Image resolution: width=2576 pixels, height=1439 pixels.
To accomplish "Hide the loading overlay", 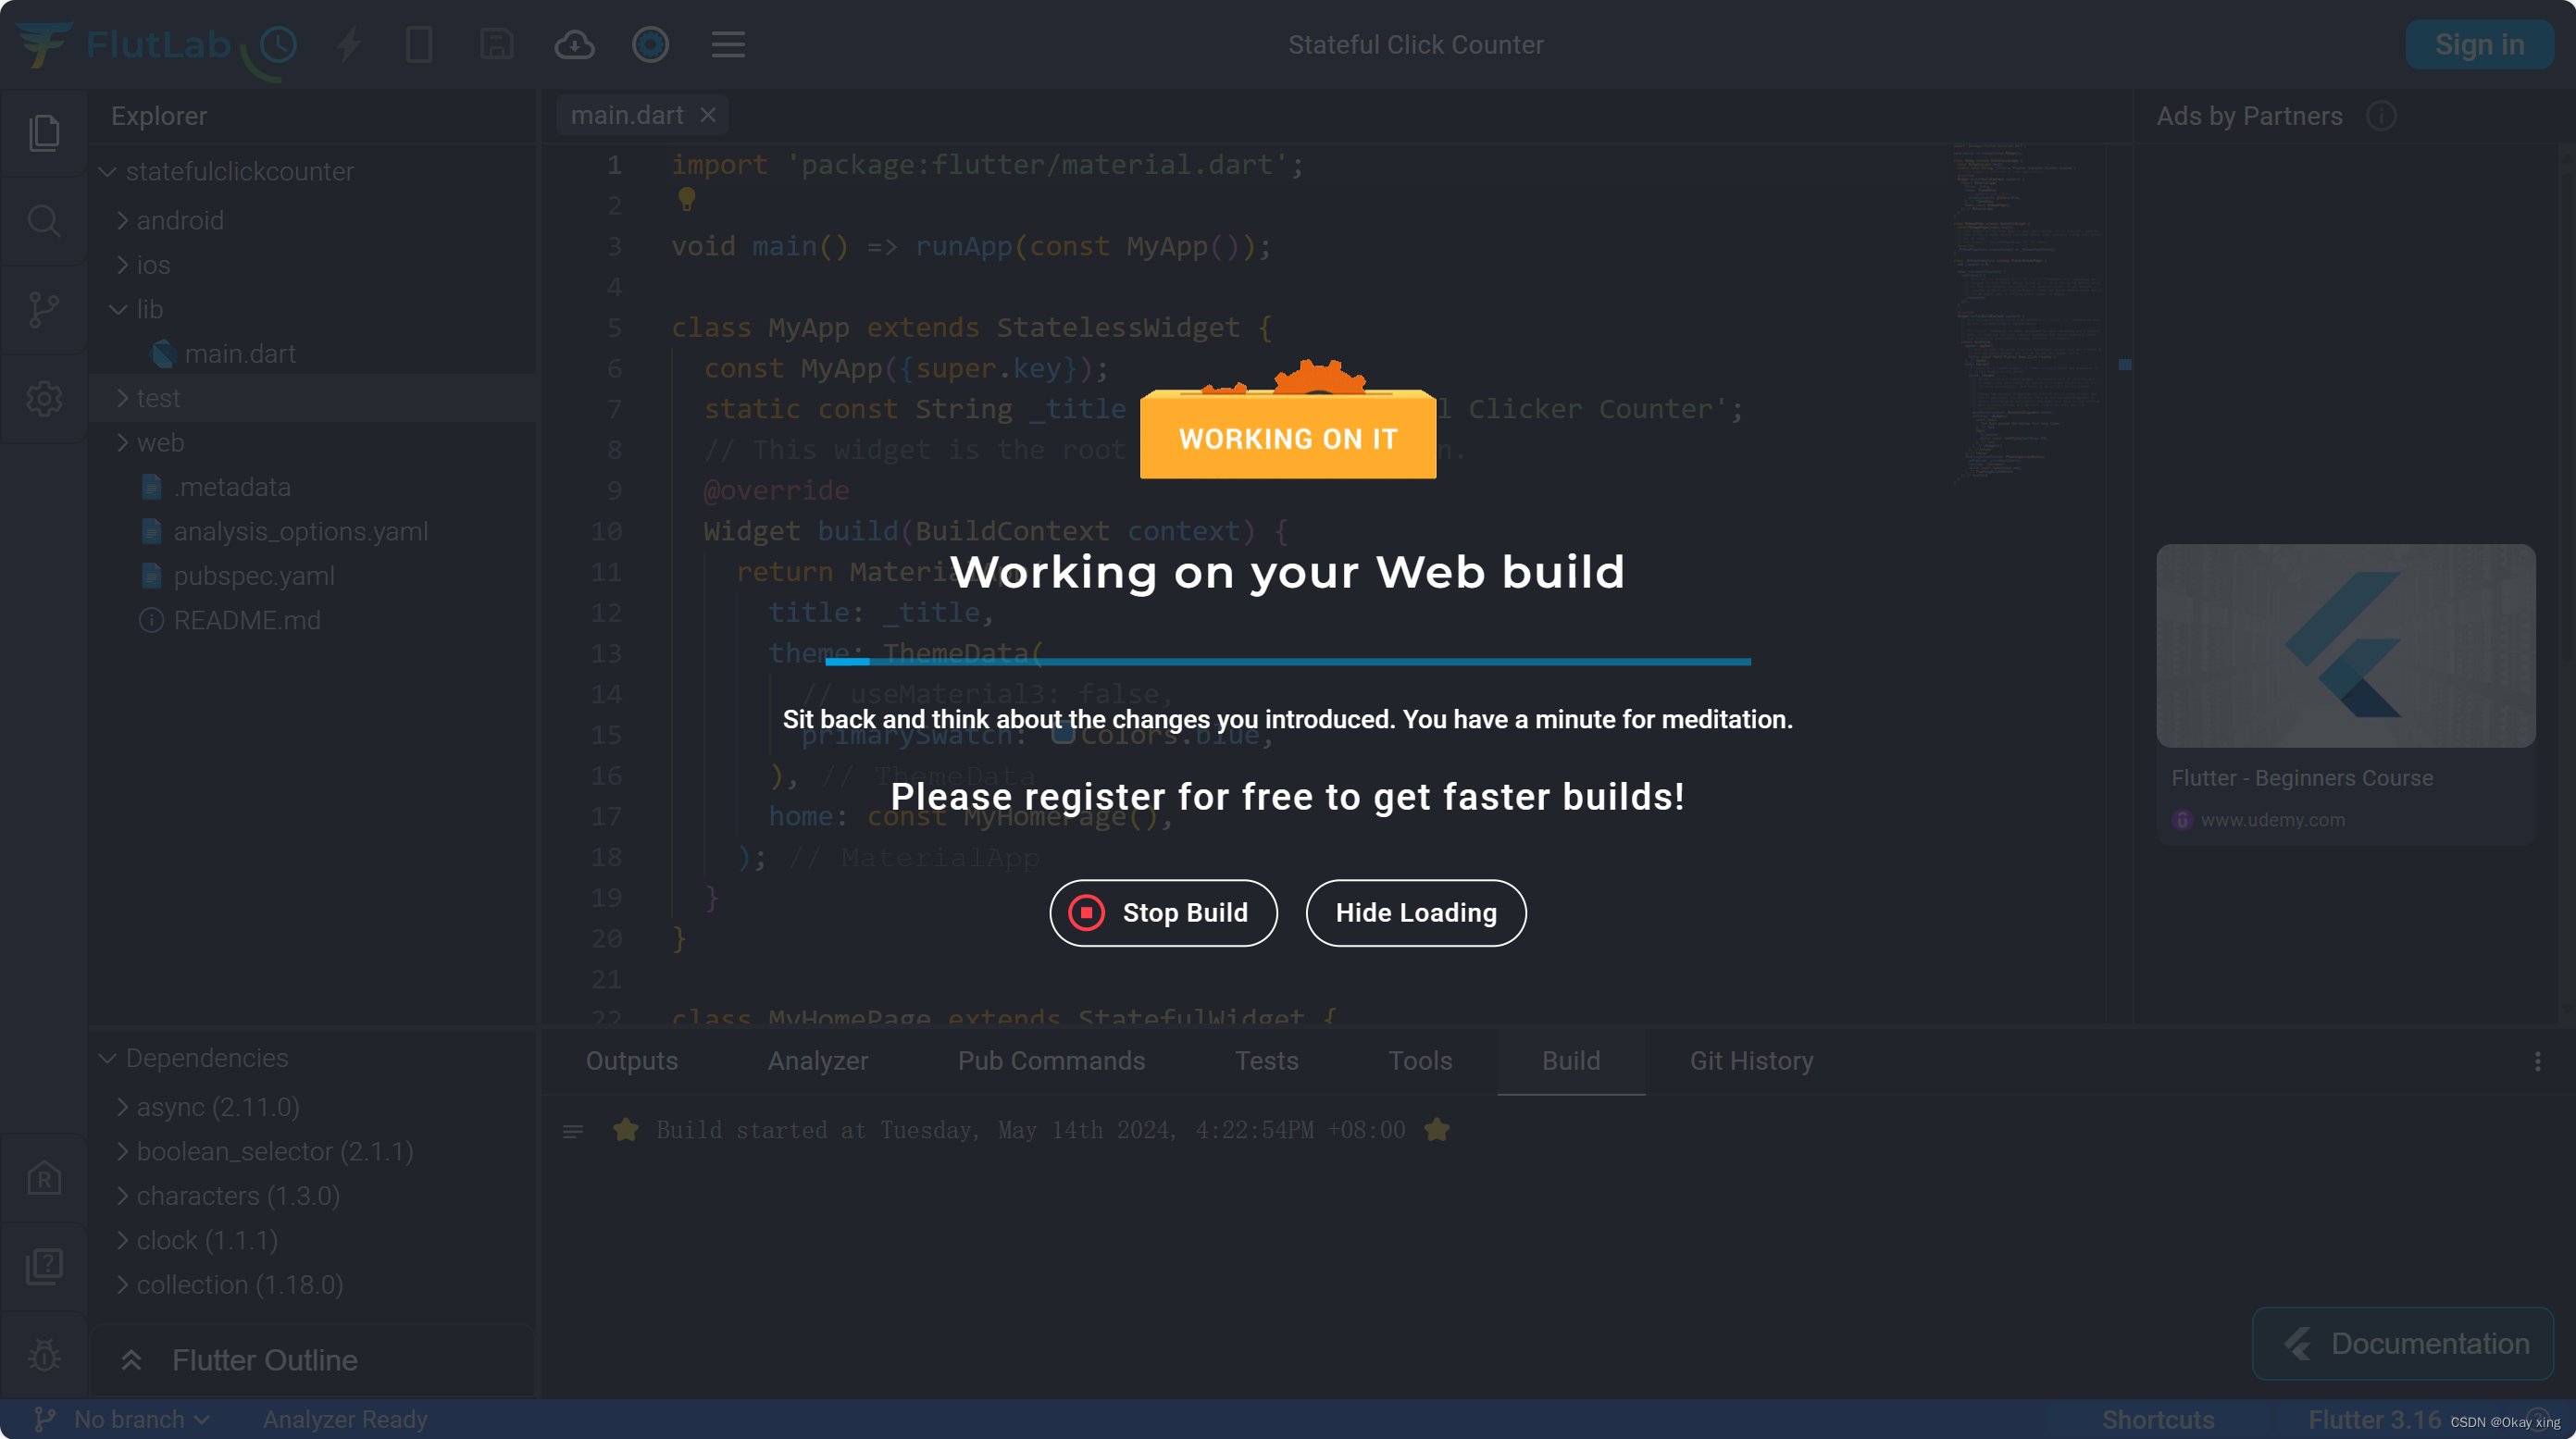I will (1415, 912).
